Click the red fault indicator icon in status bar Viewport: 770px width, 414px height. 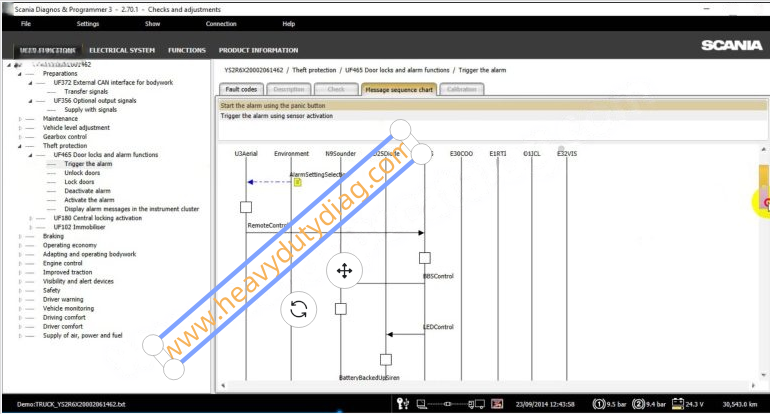pos(497,404)
